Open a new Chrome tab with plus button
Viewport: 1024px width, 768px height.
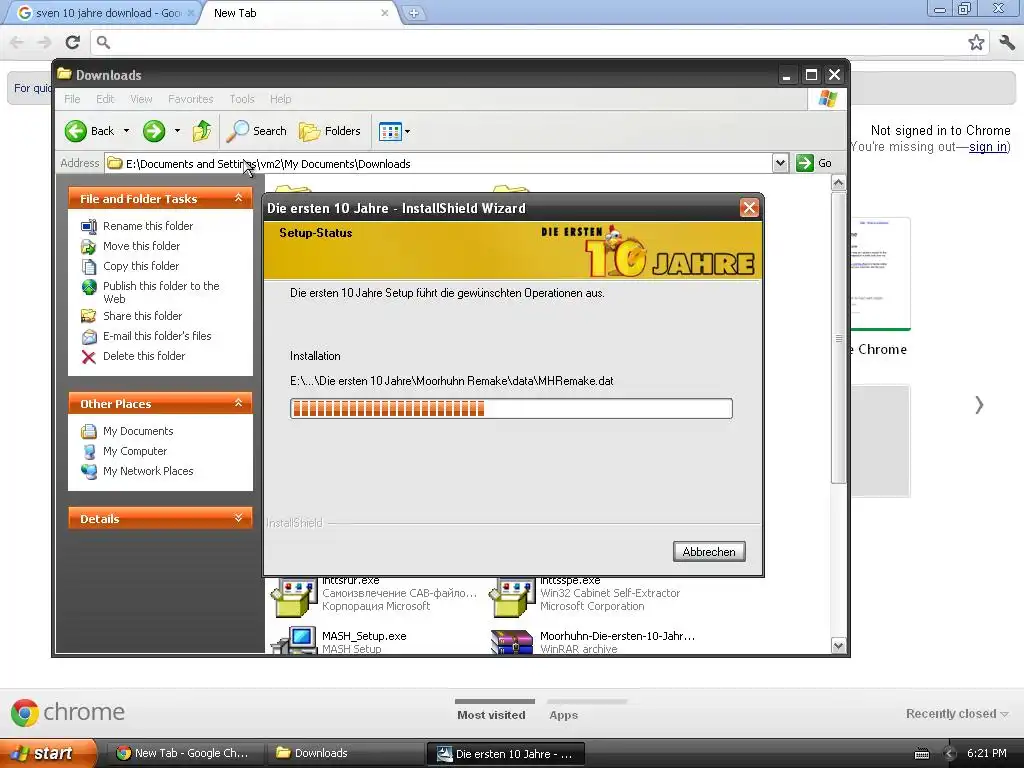point(413,13)
